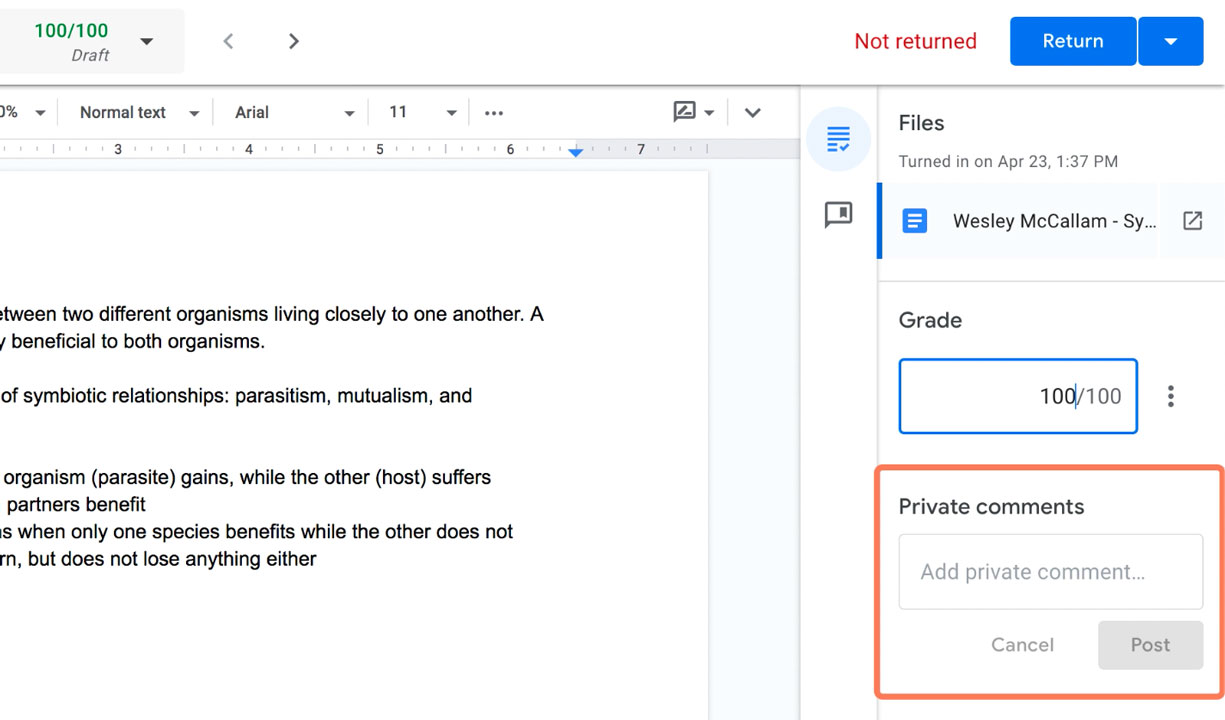Viewport: 1225px width, 720px height.
Task: Open the font size 11 dropdown
Action: (451, 112)
